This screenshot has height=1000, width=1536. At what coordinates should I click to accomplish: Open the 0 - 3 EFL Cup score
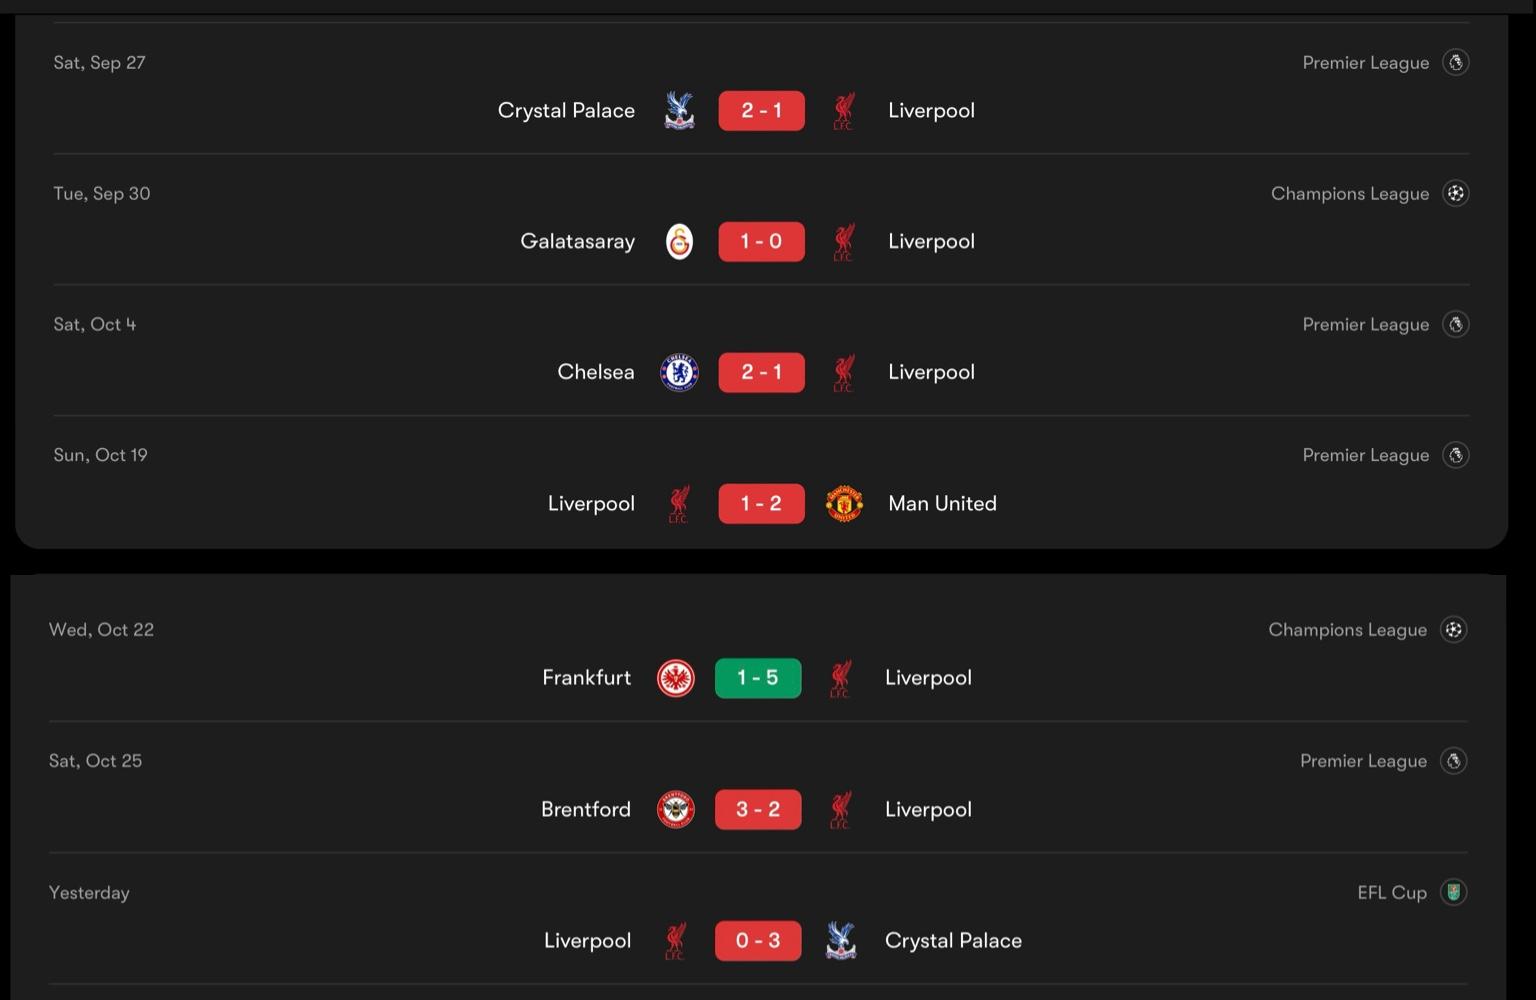[758, 940]
